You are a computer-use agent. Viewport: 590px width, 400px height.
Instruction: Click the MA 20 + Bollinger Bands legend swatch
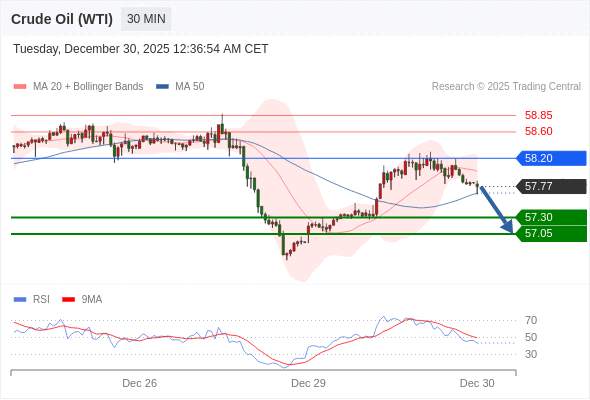pyautogui.click(x=20, y=87)
